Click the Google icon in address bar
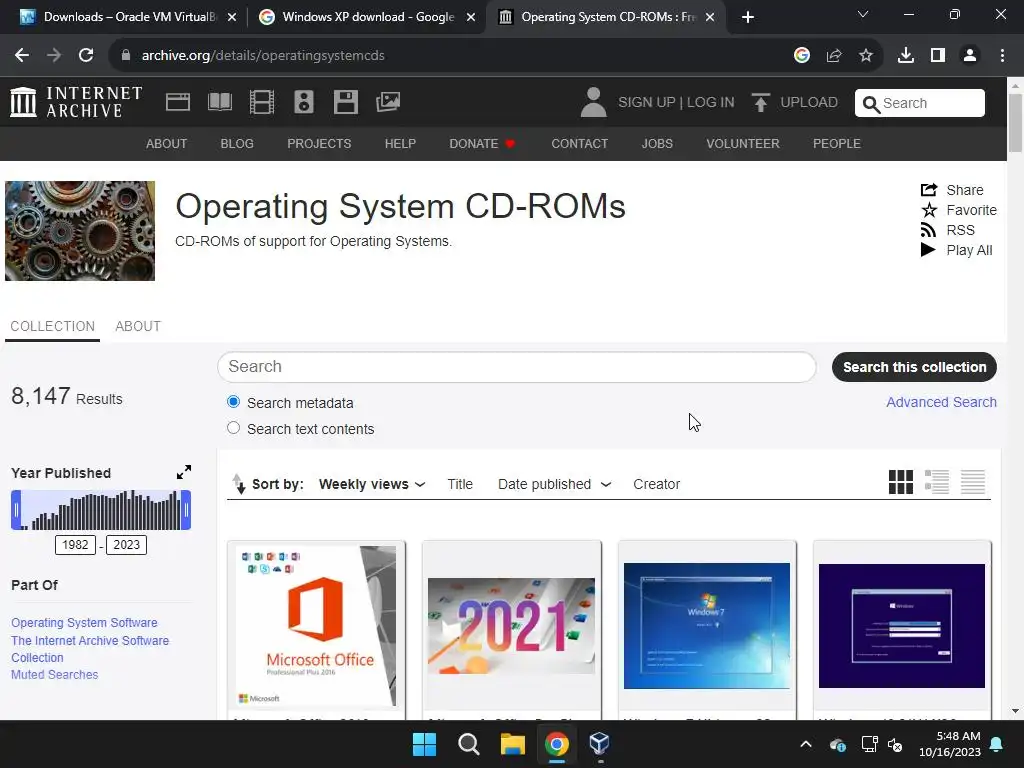The height and width of the screenshot is (768, 1024). coord(802,56)
